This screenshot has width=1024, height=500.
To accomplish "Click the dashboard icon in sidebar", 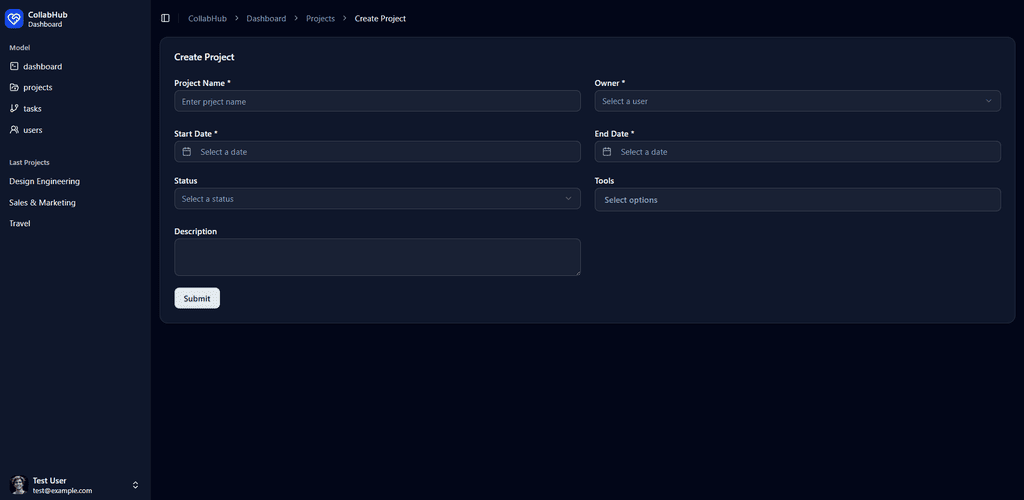I will tap(14, 66).
